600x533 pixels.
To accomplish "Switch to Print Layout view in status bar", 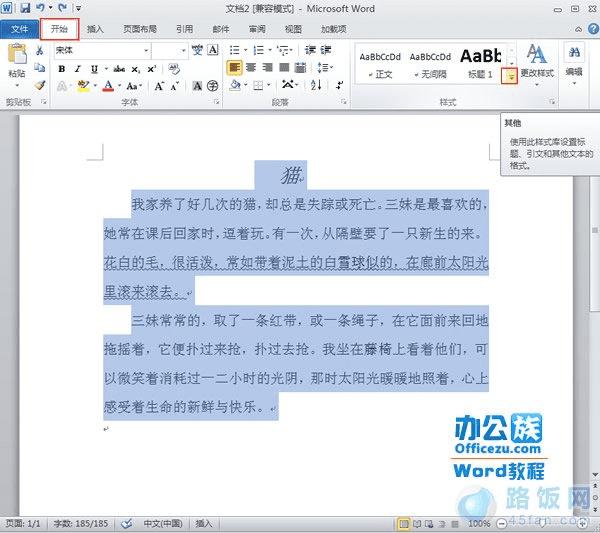I will click(404, 523).
